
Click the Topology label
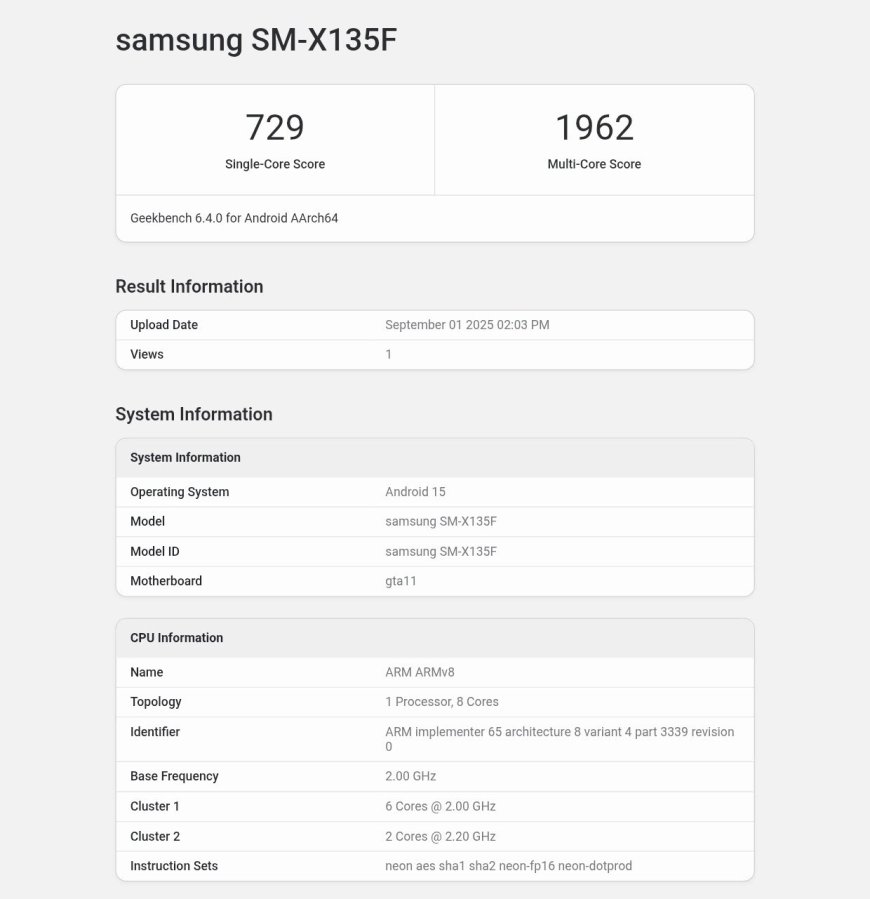pyautogui.click(x=156, y=702)
